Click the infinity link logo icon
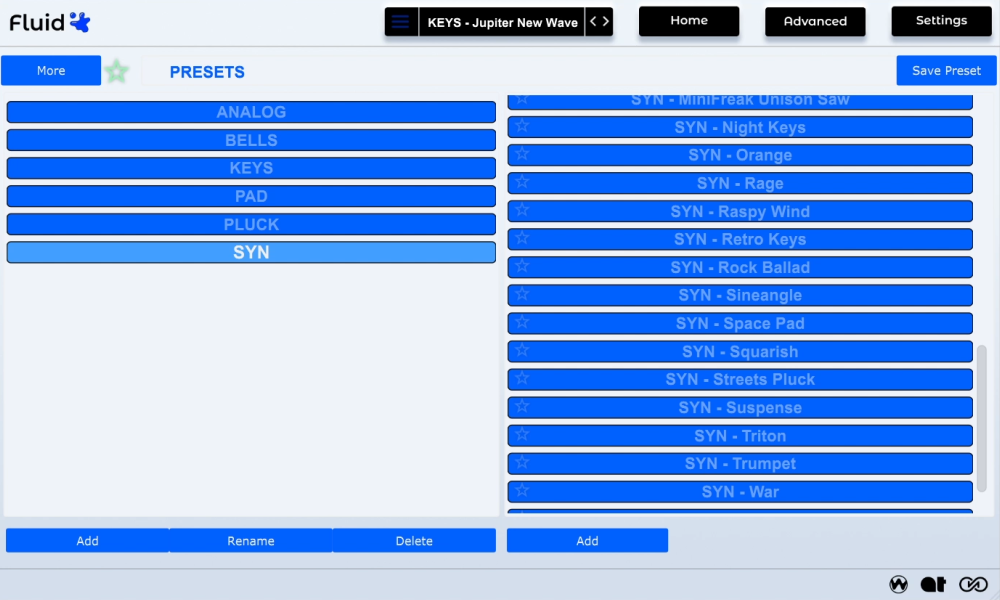The height and width of the screenshot is (600, 1000). pyautogui.click(x=973, y=584)
